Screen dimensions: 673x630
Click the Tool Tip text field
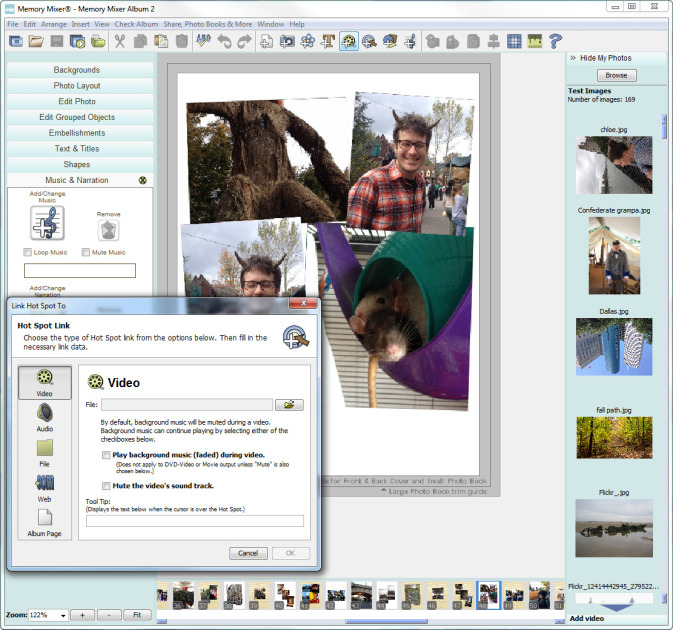click(194, 521)
